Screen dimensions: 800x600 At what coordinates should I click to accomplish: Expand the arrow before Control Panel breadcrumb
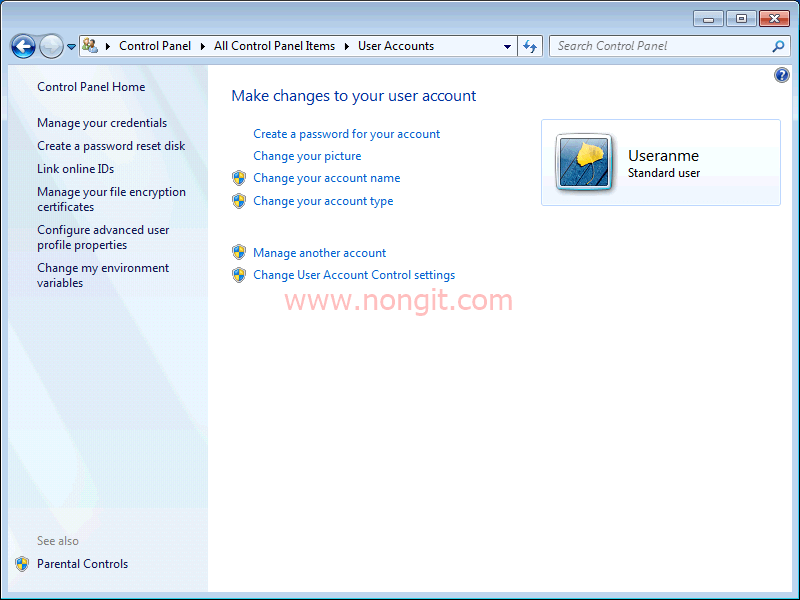108,46
